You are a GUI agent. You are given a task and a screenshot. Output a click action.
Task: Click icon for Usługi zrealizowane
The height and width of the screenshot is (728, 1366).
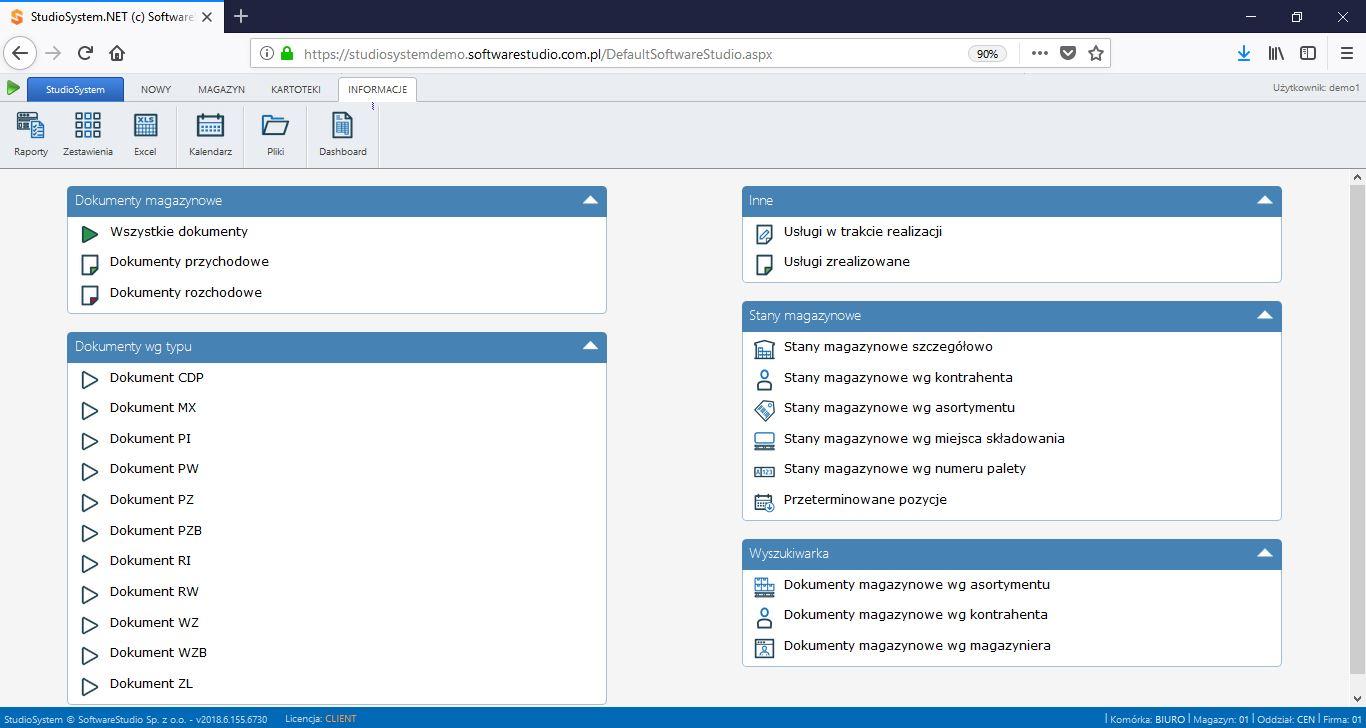pos(764,264)
